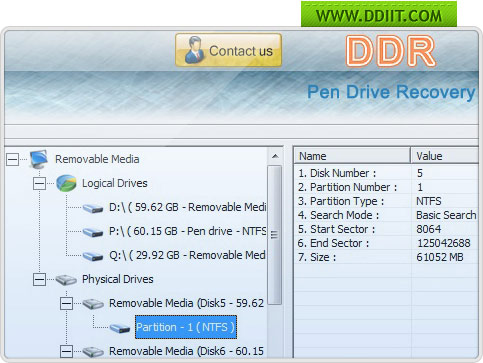The width and height of the screenshot is (483, 363).
Task: Click the Partition - 1 drive icon
Action: (x=120, y=328)
